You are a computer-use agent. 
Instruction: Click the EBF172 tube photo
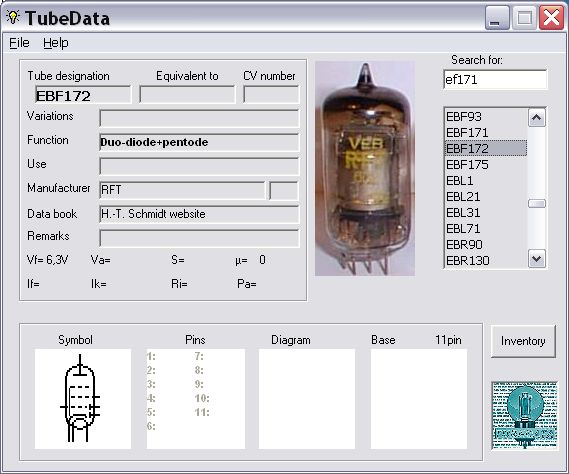[365, 168]
